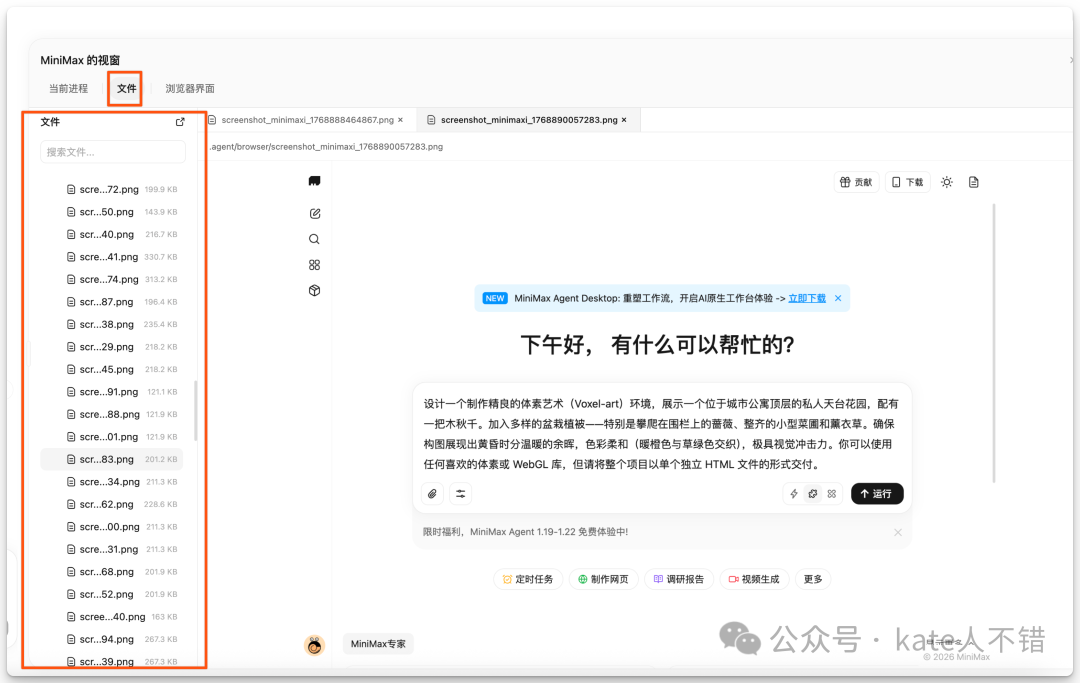Toggle light mode with the sun icon
The image size is (1080, 683).
[946, 181]
